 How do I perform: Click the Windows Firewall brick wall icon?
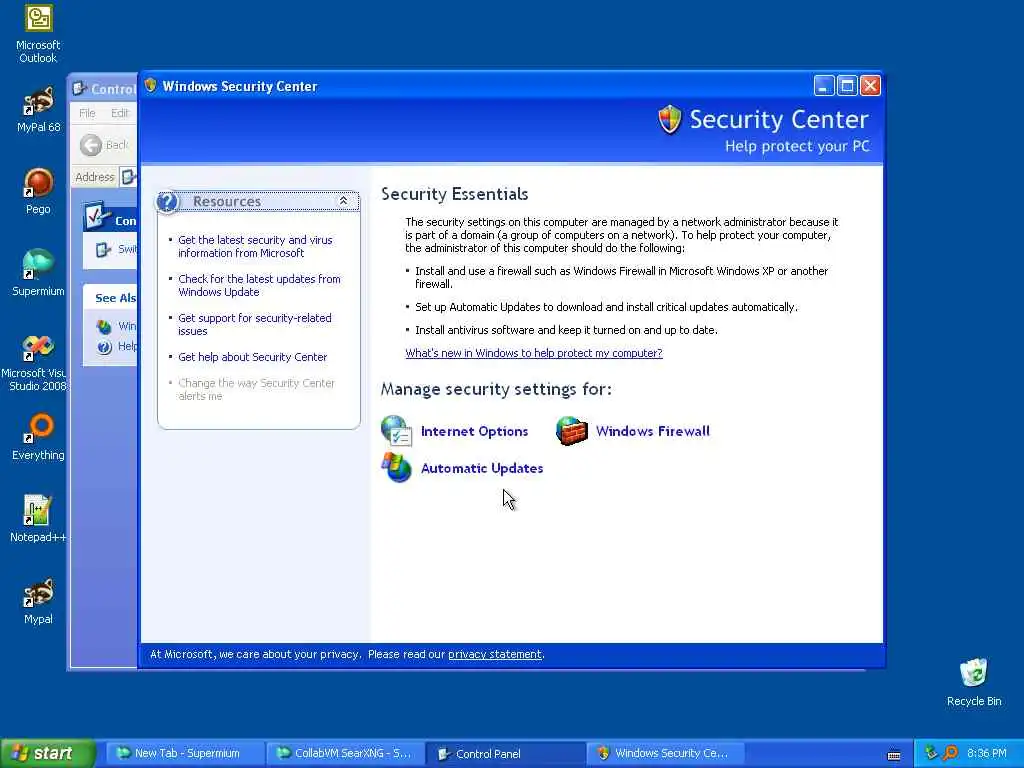(571, 431)
